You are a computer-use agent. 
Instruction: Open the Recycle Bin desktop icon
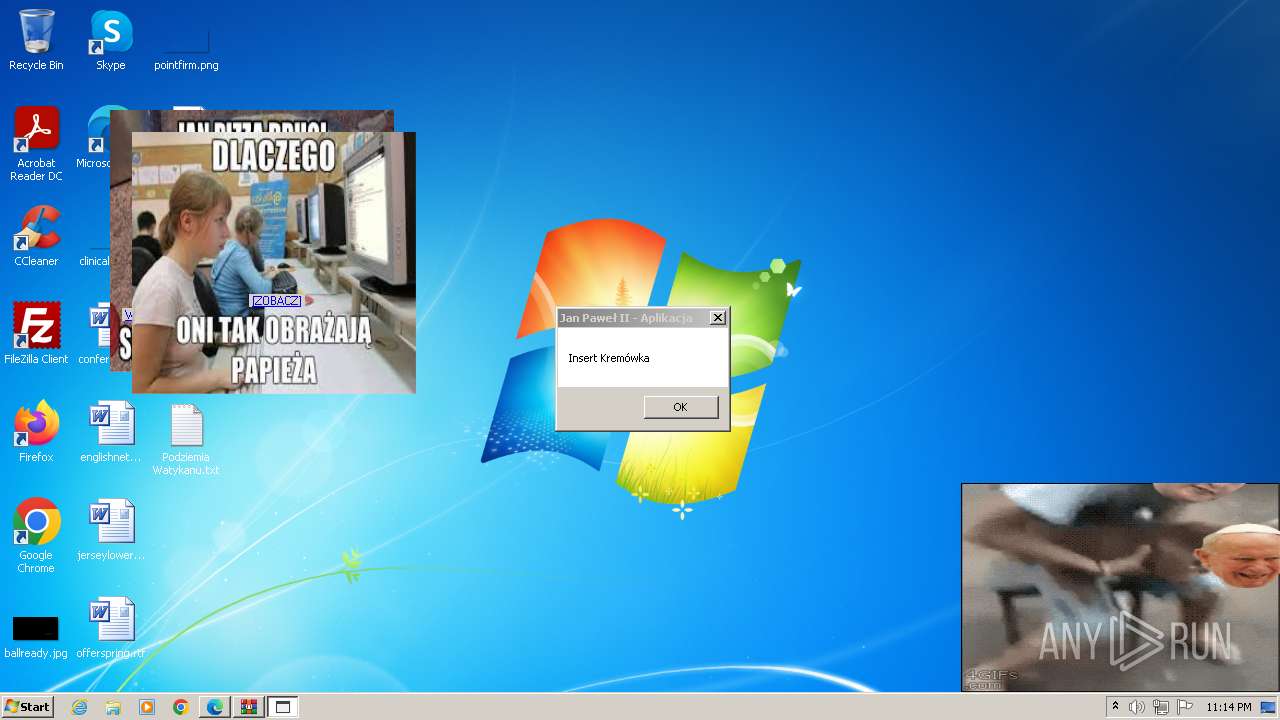tap(36, 40)
